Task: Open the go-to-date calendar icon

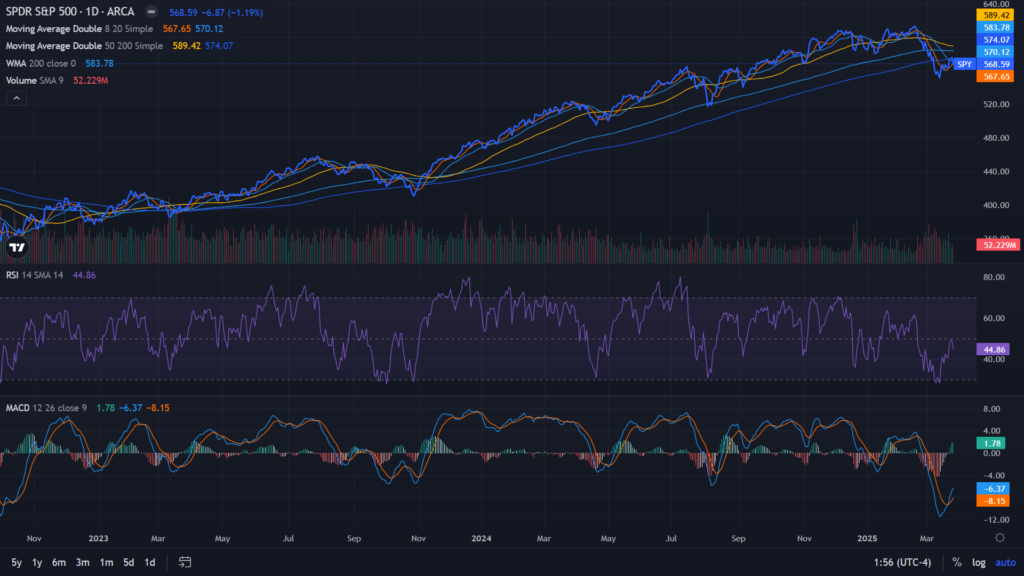Action: click(x=185, y=561)
